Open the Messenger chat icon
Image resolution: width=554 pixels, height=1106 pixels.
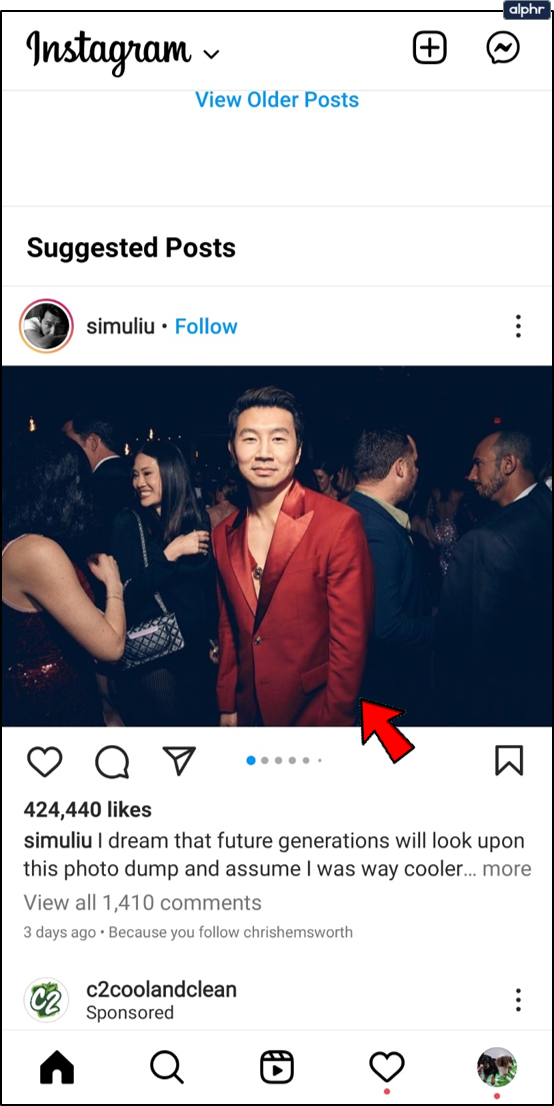pyautogui.click(x=503, y=49)
